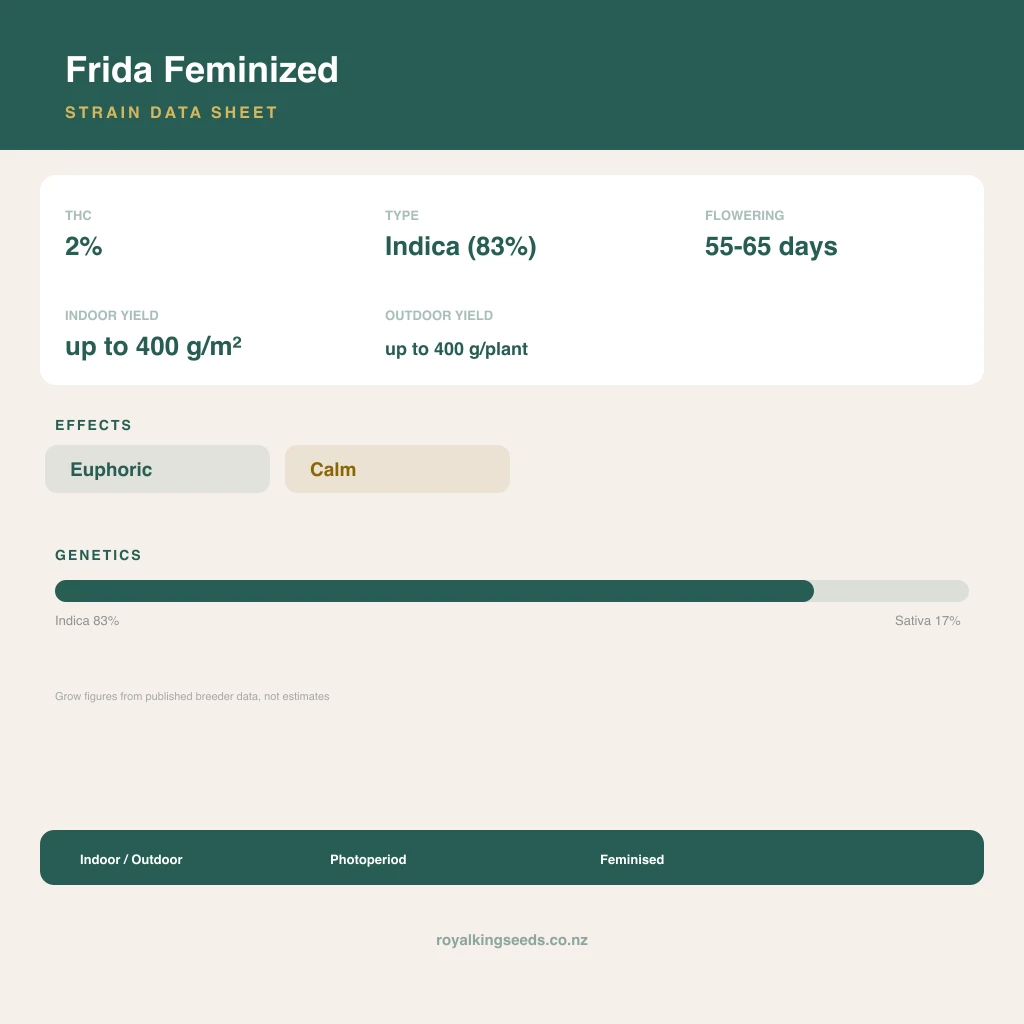Screen dimensions: 1024x1024
Task: Select the indoor yield up to 400 g/m² text
Action: 153,346
